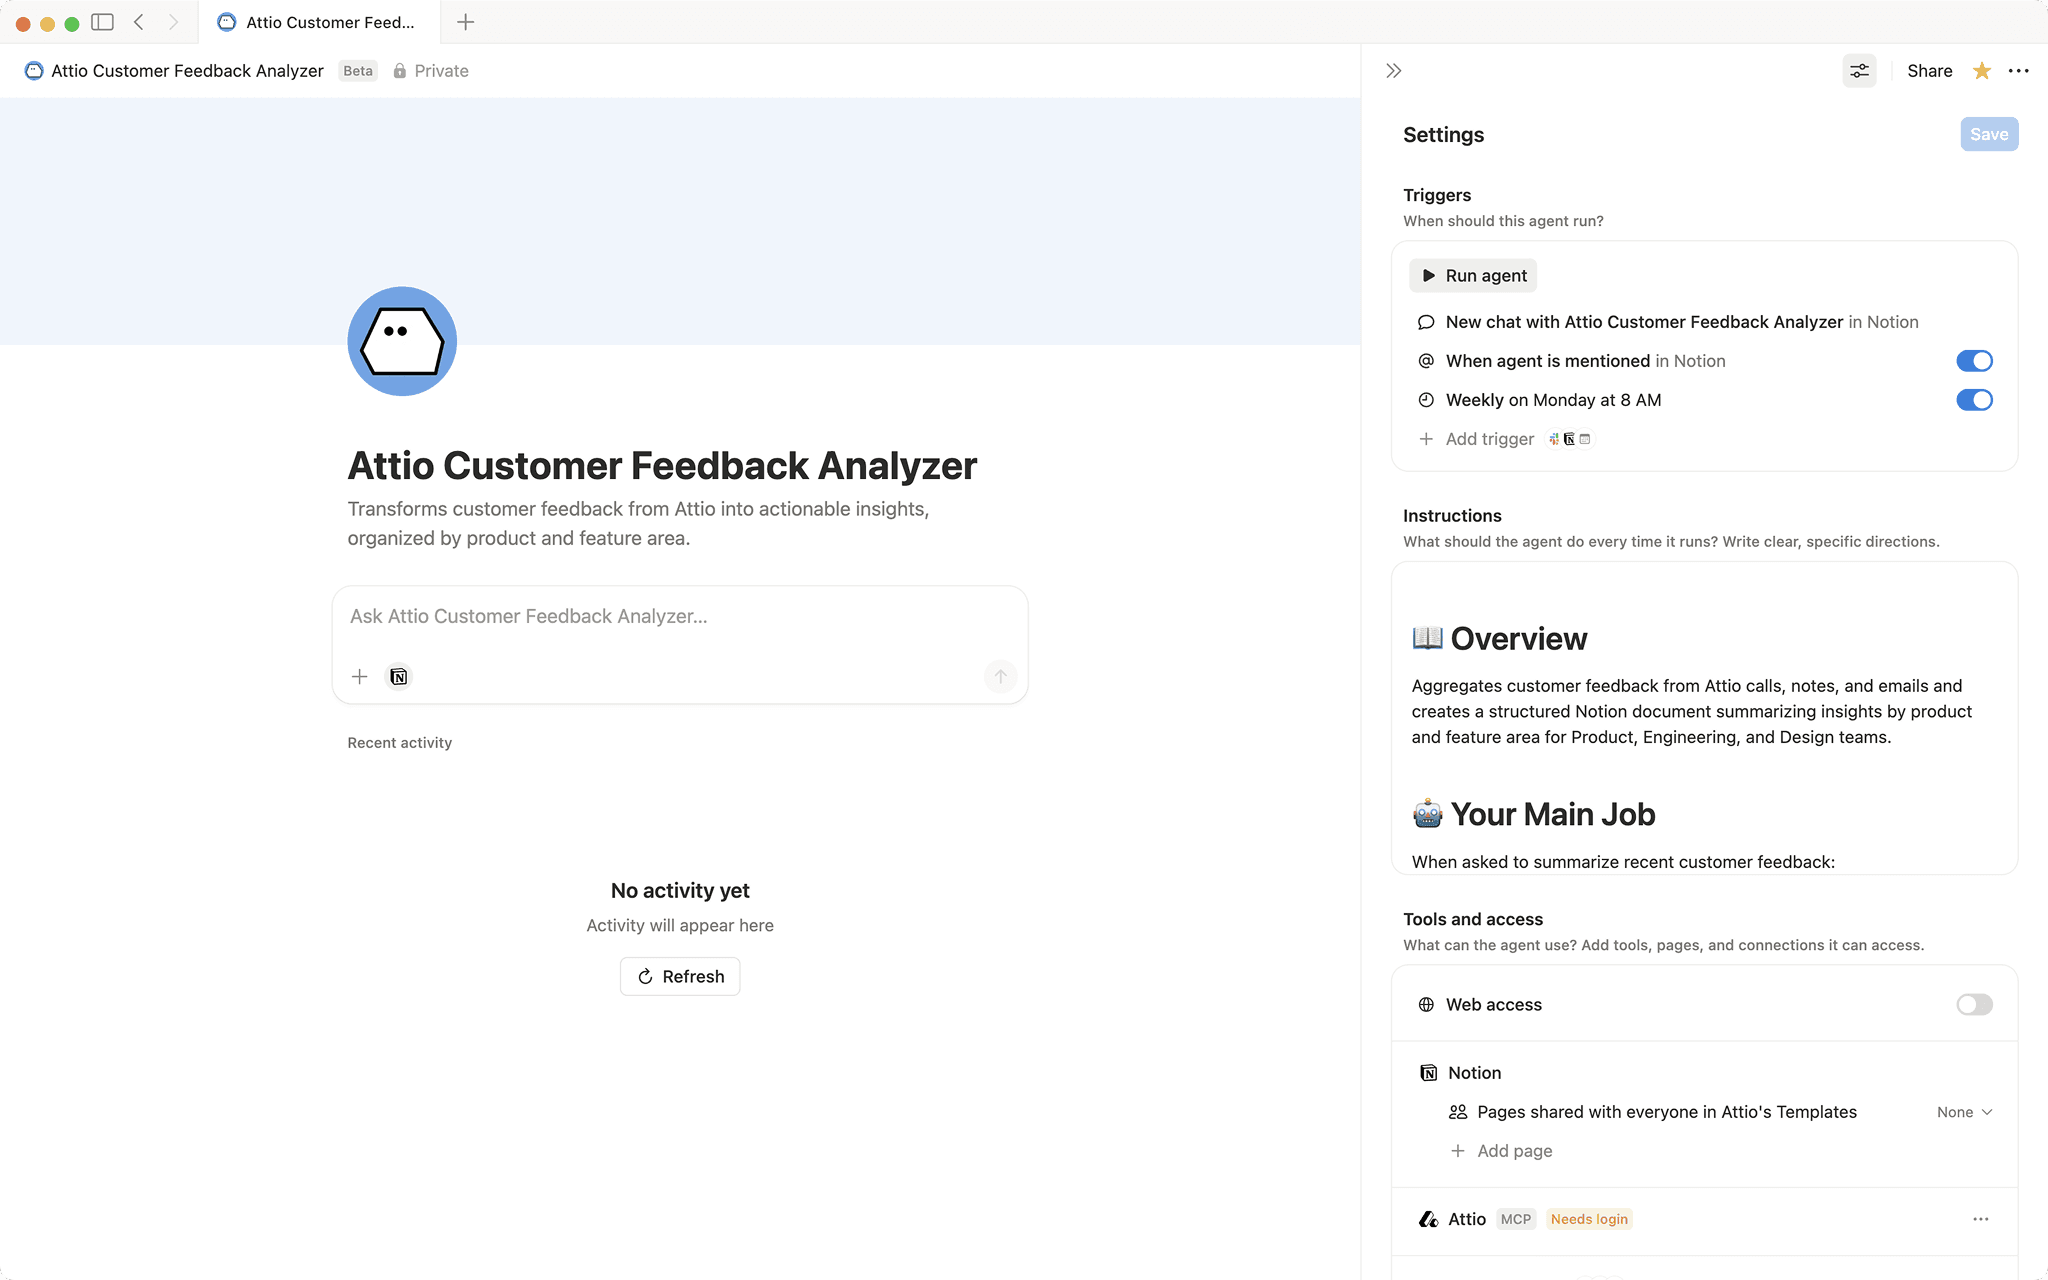Toggle off 'When agent is mentioned in Notion'
The image size is (2048, 1280).
[x=1974, y=361]
